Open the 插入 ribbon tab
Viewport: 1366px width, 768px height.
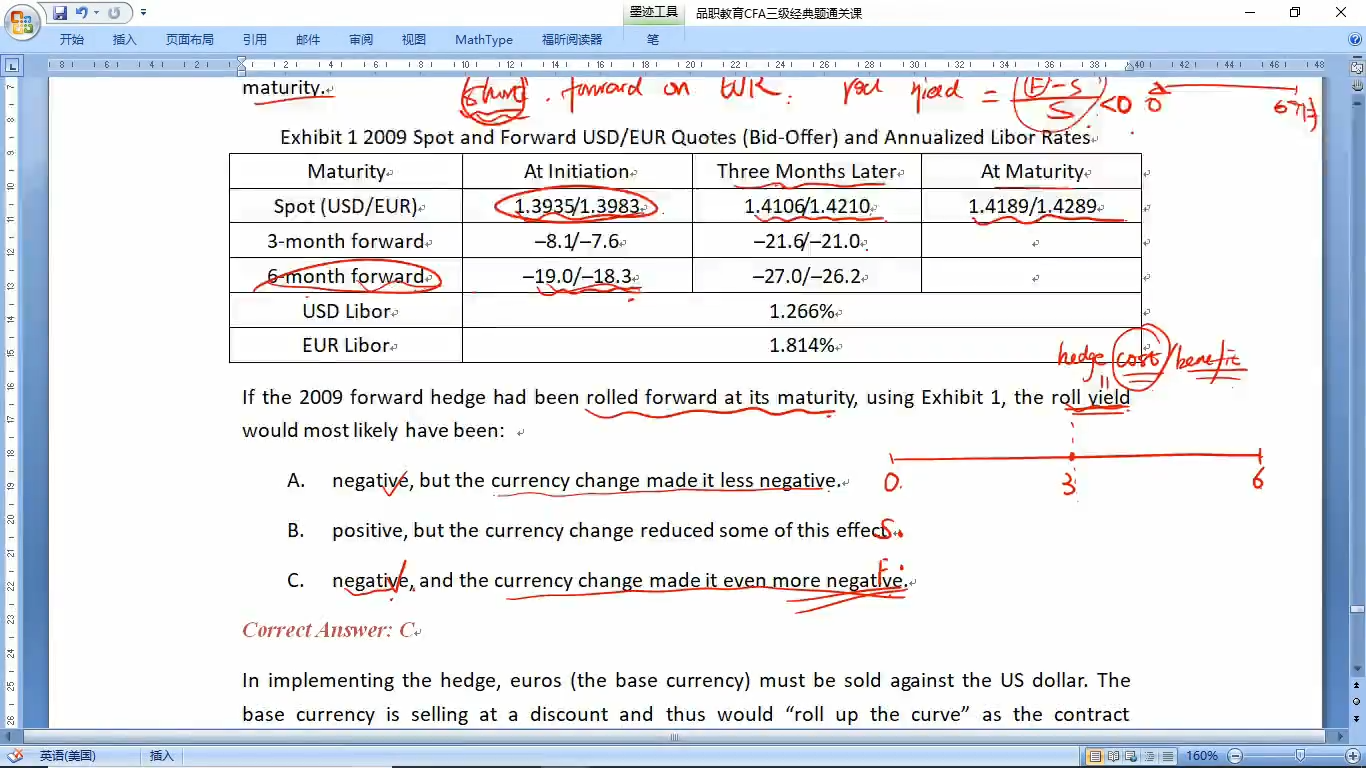coord(125,39)
